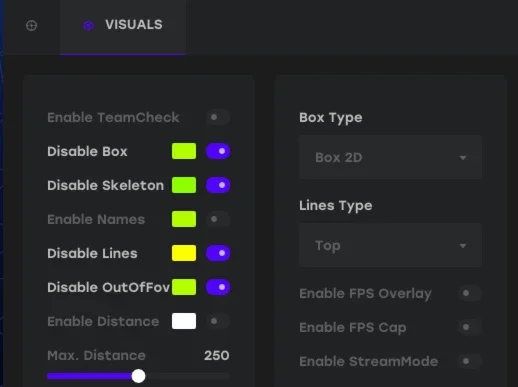Screen dimensions: 518x387
Task: Turn on the Enable Distance toggle
Action: point(218,321)
